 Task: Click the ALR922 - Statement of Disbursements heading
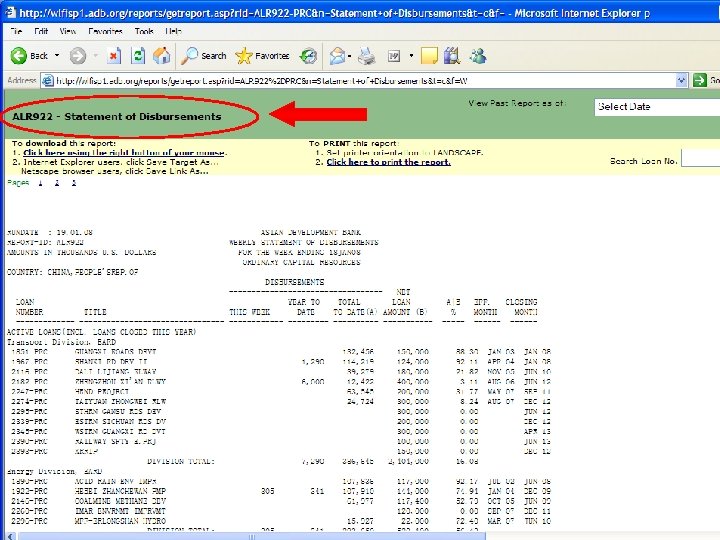pos(117,117)
